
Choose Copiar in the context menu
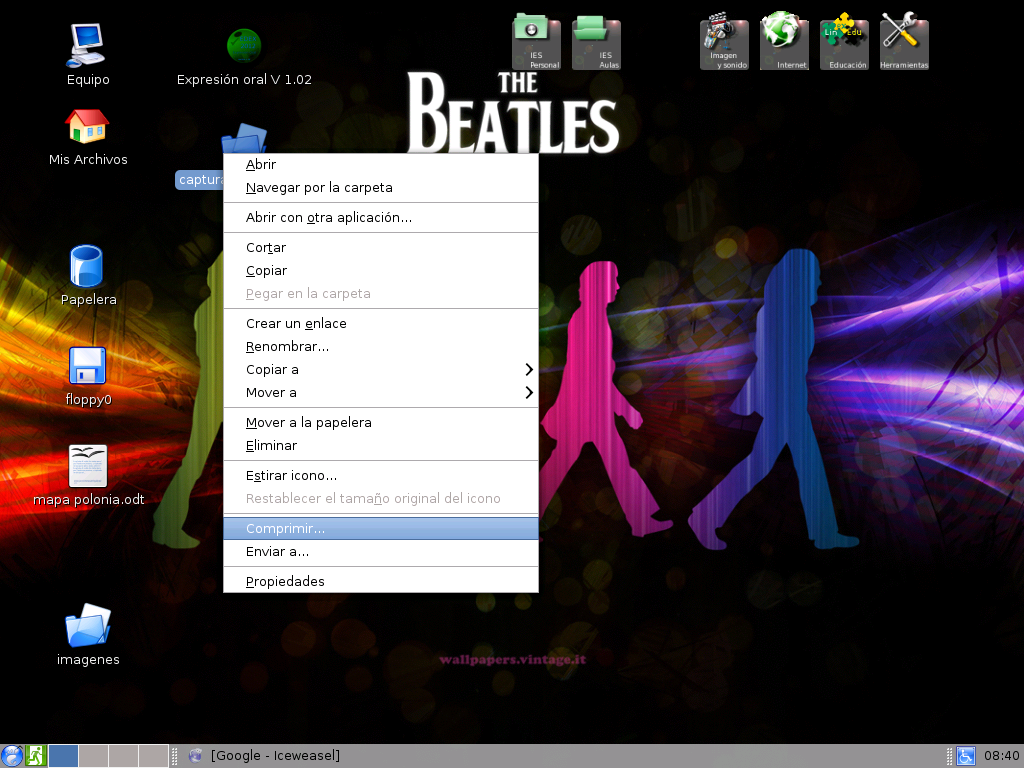tap(381, 270)
